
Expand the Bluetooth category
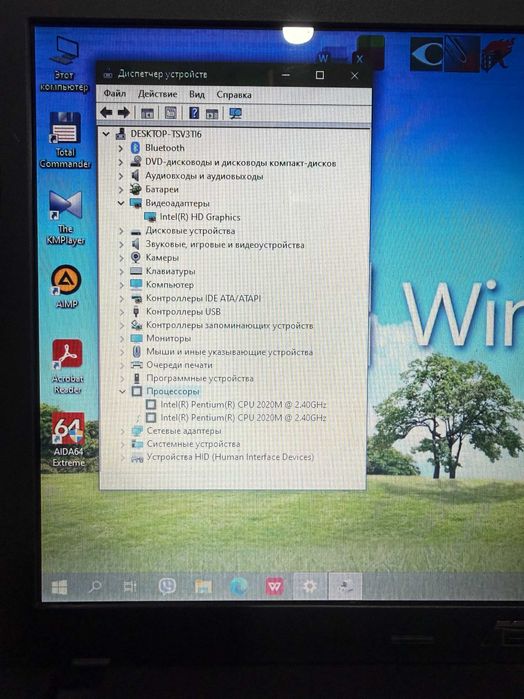(x=120, y=148)
